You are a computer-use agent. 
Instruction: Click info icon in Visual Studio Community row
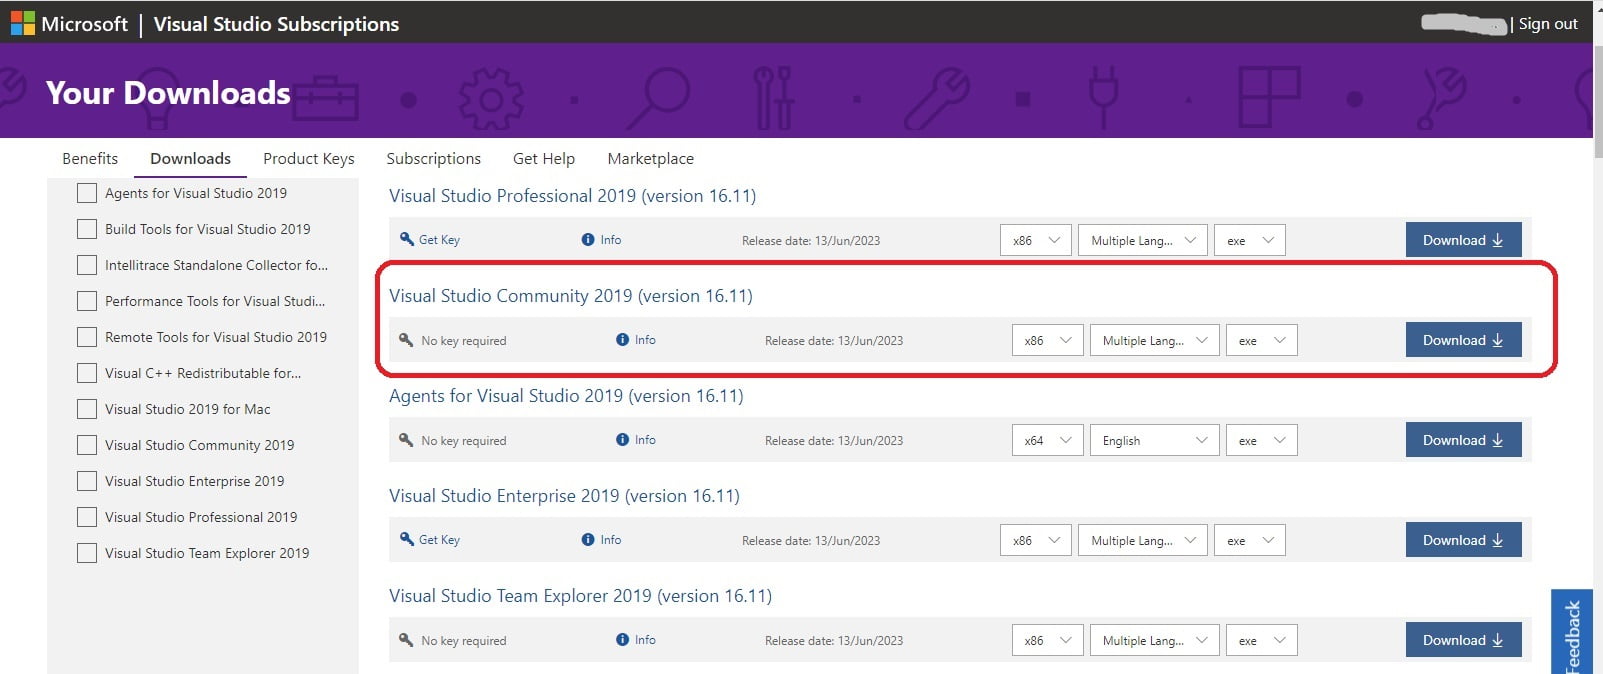[623, 340]
